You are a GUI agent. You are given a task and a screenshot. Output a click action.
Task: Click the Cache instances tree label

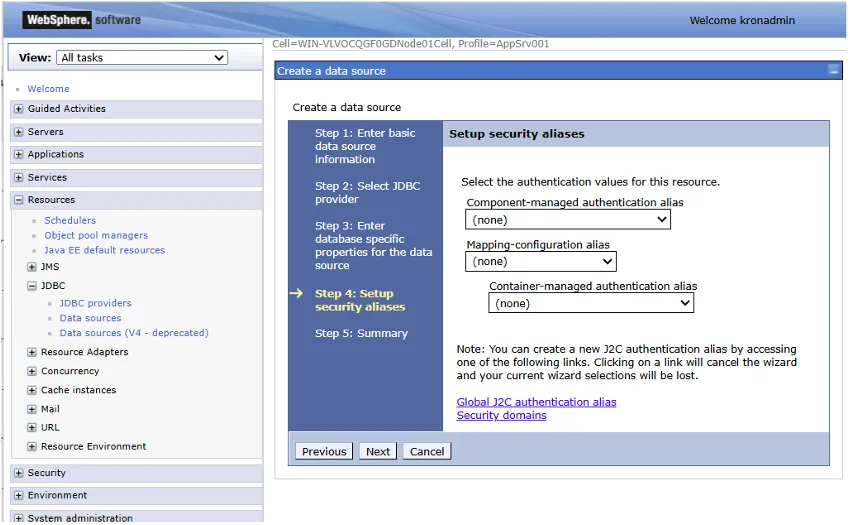click(x=79, y=390)
